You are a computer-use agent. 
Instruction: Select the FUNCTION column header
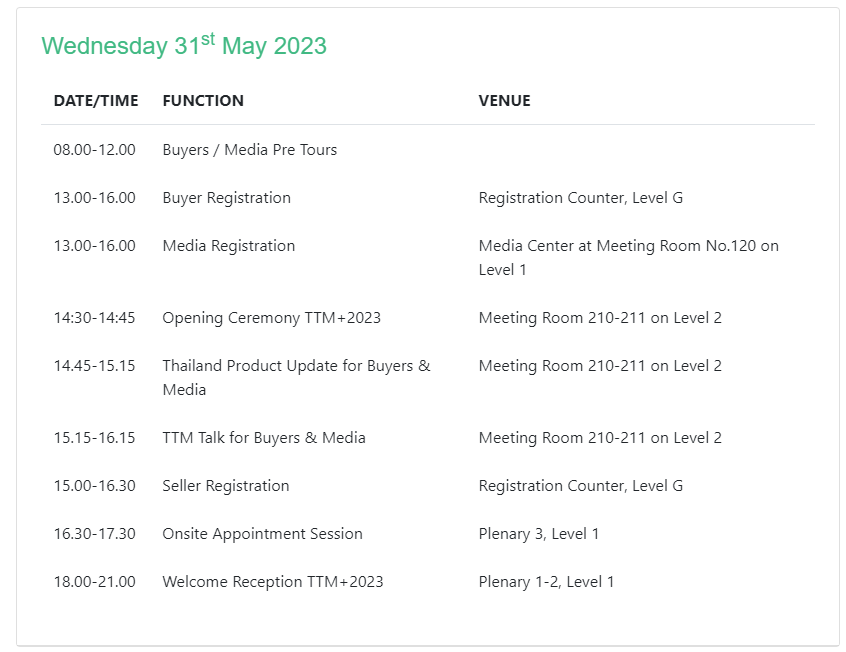(x=203, y=101)
